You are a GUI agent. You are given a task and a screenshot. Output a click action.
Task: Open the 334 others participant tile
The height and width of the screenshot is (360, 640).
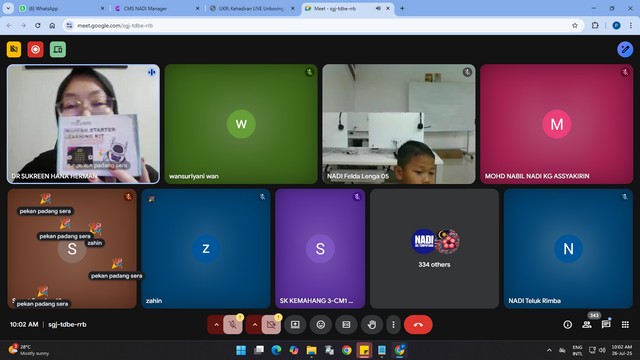(434, 248)
